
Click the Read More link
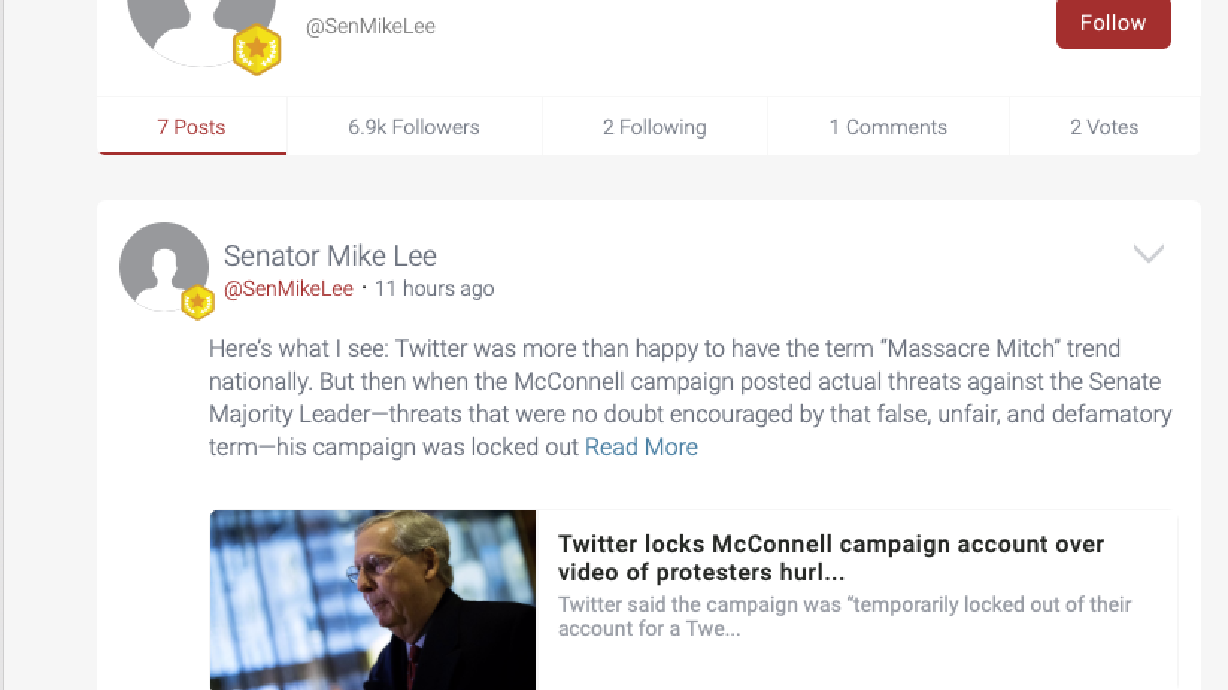(x=641, y=447)
